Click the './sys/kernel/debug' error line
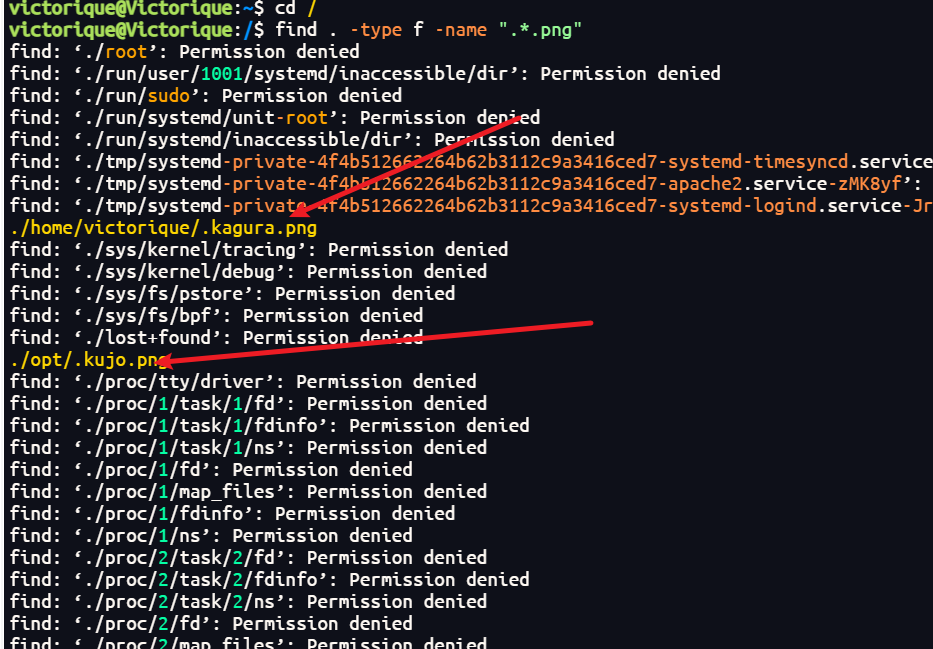 click(x=249, y=271)
